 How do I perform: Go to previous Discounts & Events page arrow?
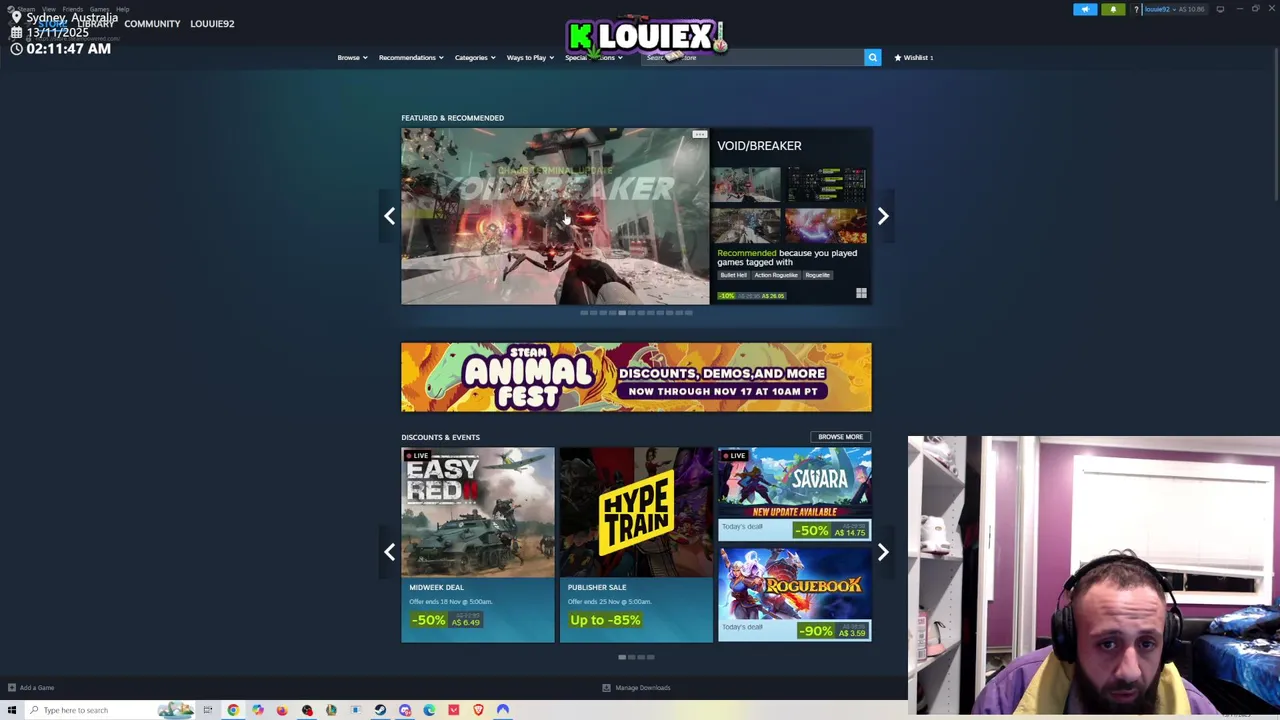(x=390, y=552)
